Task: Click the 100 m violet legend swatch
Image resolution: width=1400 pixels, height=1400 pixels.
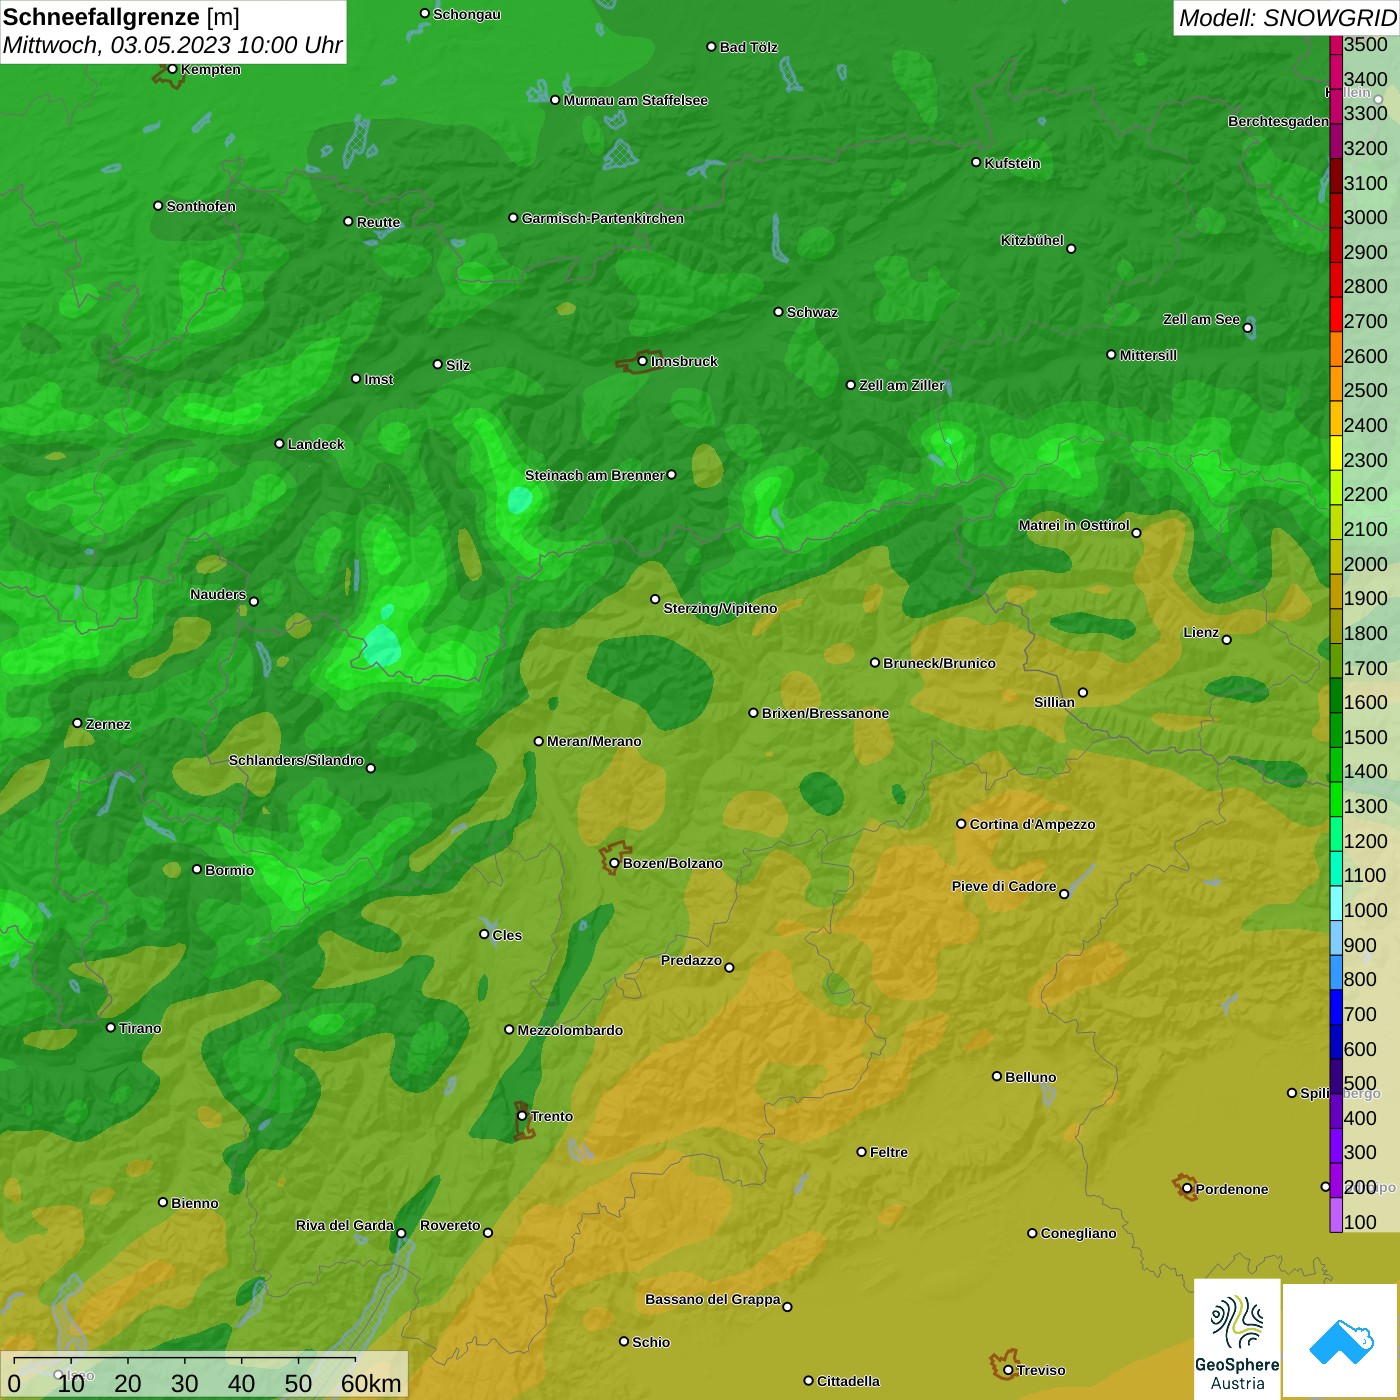Action: pyautogui.click(x=1336, y=1215)
